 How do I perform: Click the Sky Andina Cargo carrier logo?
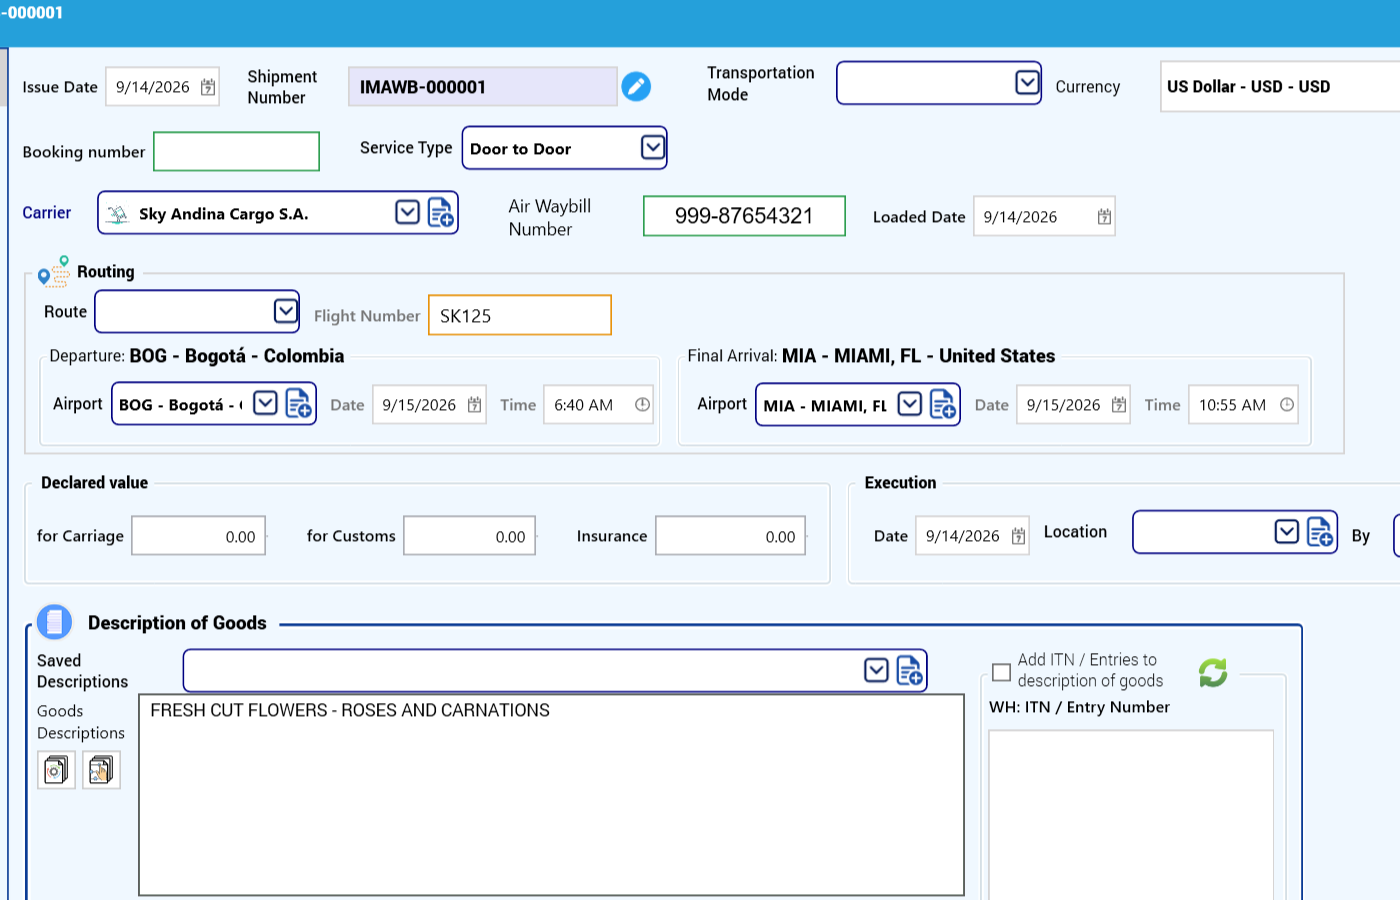coord(118,214)
